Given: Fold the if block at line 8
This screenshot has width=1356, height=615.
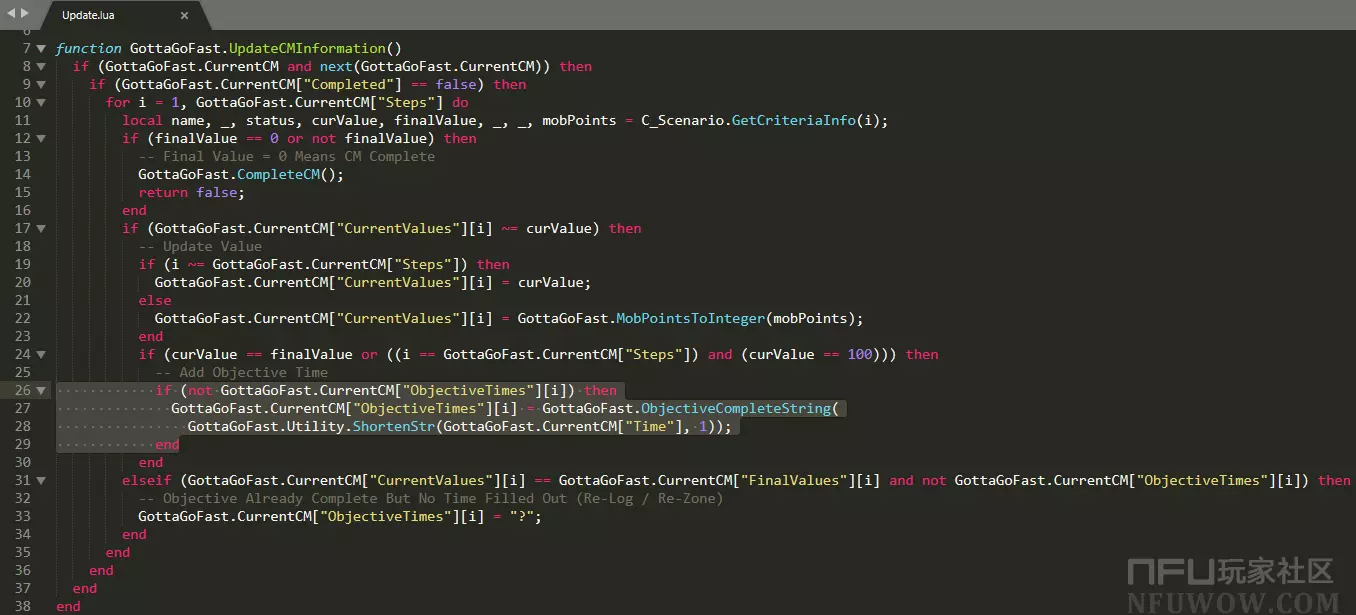Looking at the screenshot, I should pyautogui.click(x=41, y=67).
